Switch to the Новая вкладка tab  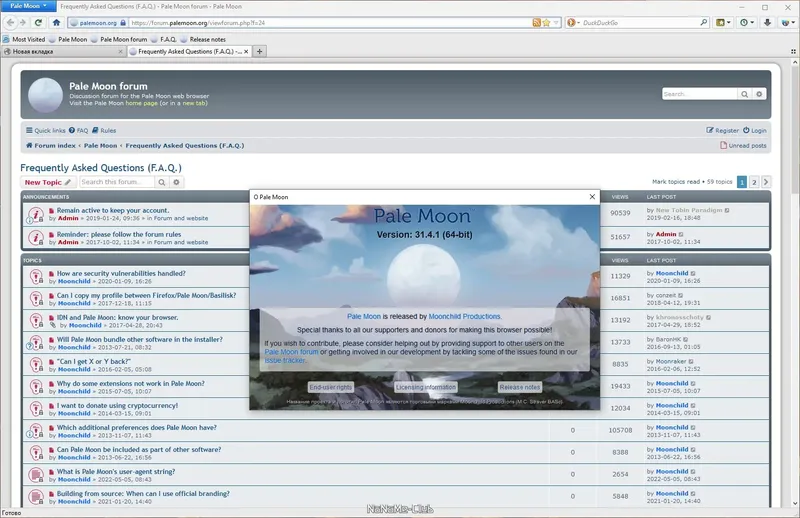coord(62,52)
